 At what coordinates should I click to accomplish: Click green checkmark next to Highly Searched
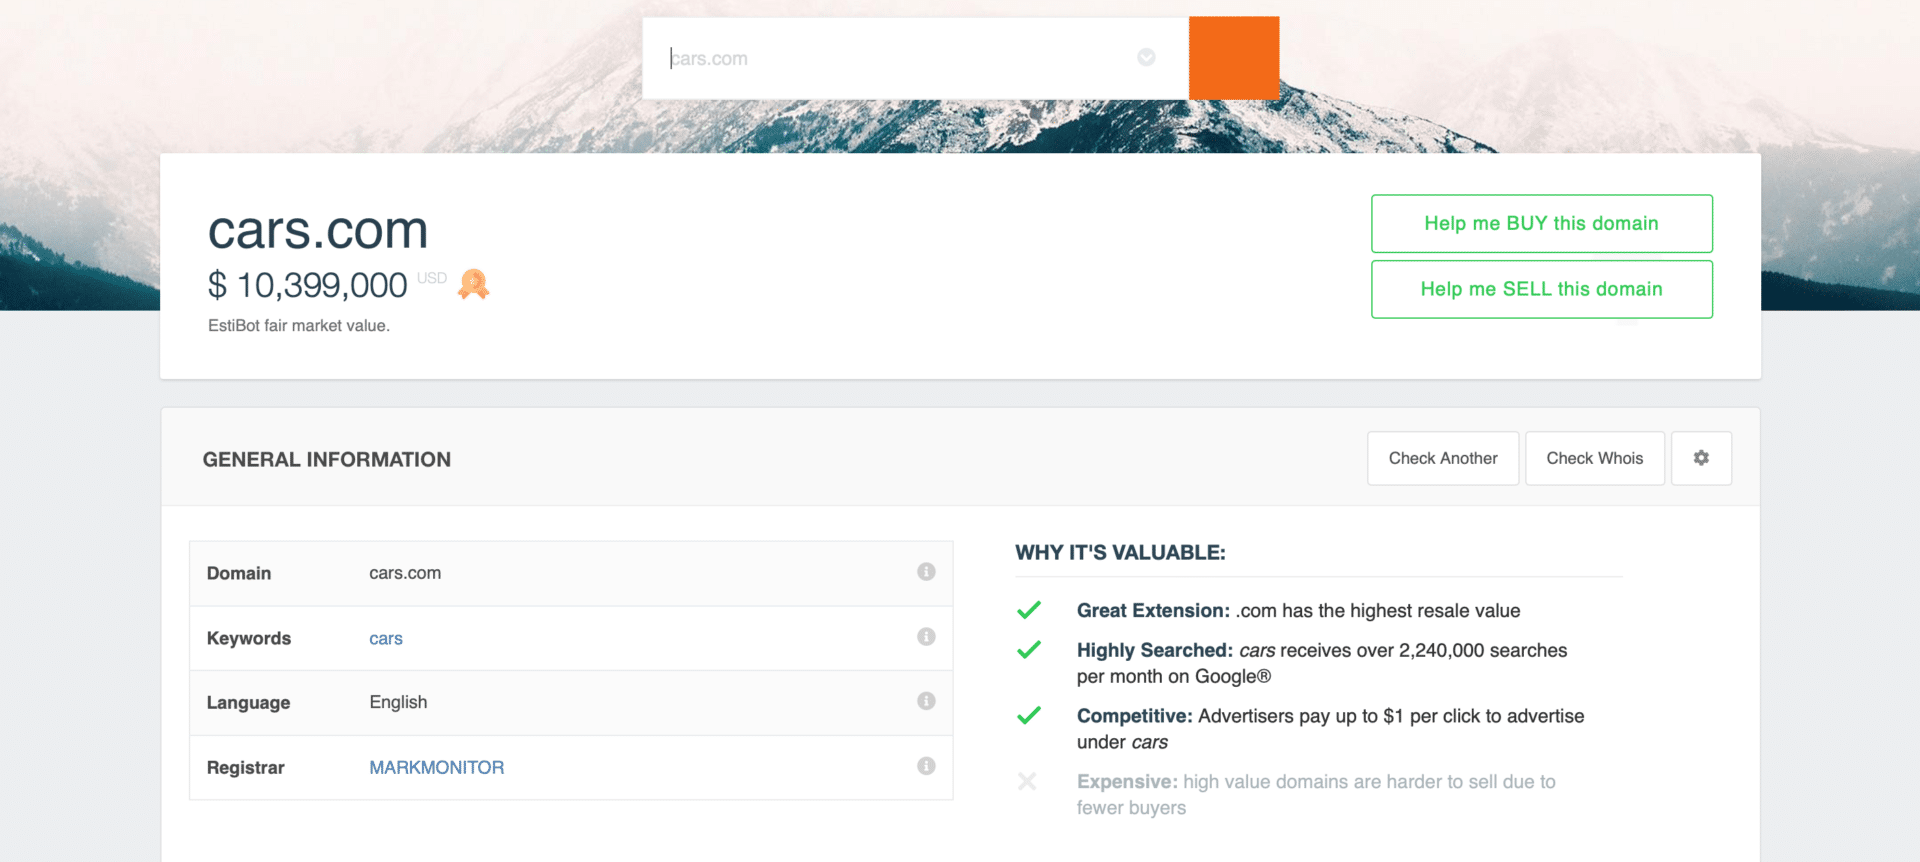pyautogui.click(x=1028, y=650)
